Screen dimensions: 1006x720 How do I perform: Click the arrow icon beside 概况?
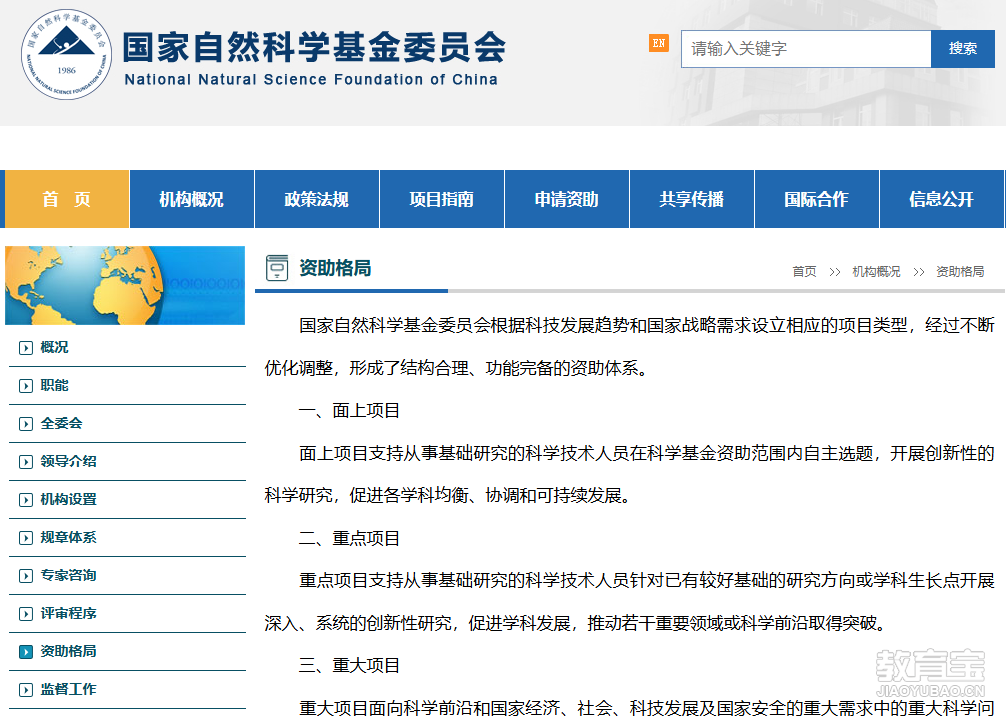tap(26, 348)
